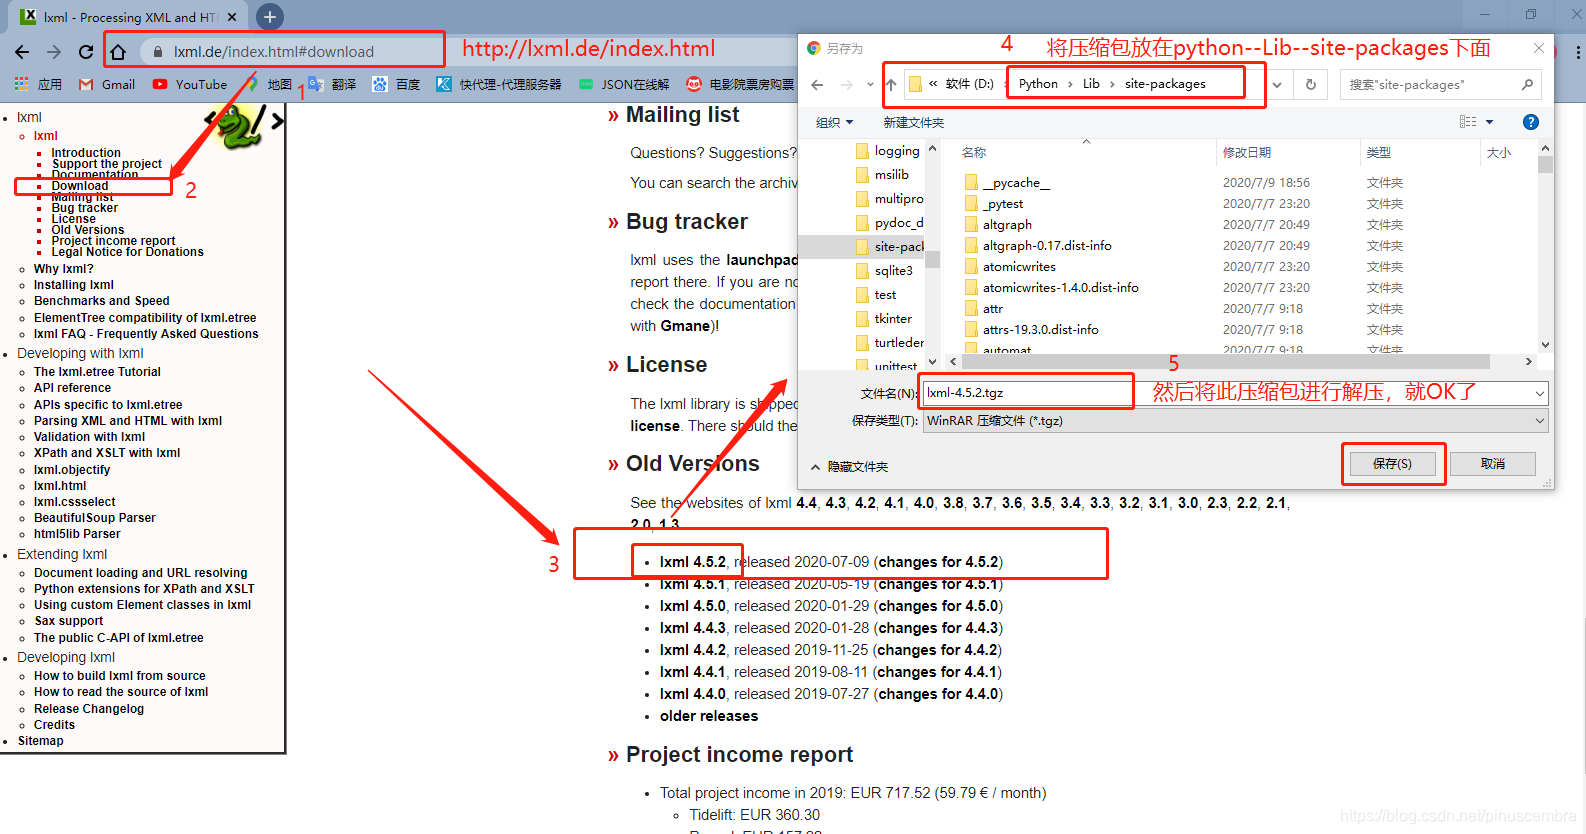
Task: Go up one folder level in save dialog
Action: coord(891,85)
